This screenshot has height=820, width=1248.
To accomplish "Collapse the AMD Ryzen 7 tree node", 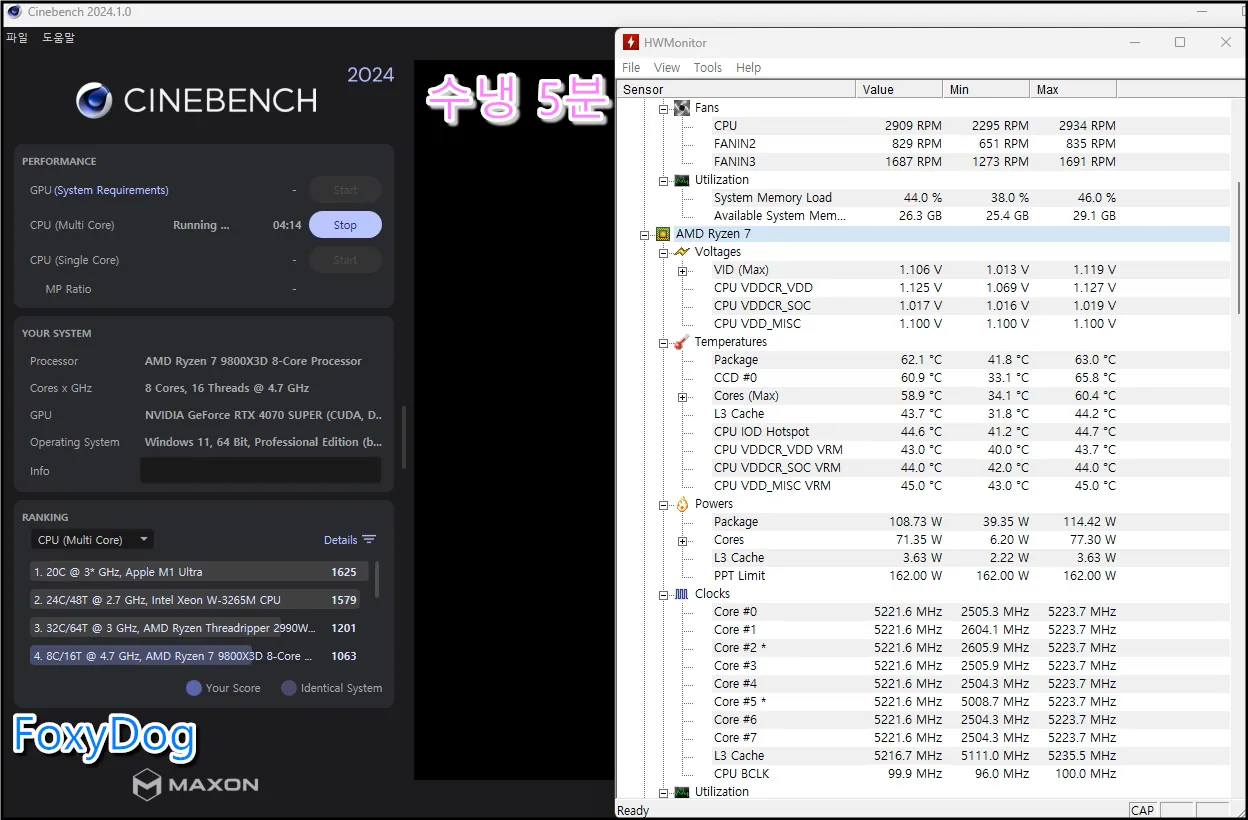I will tap(644, 234).
